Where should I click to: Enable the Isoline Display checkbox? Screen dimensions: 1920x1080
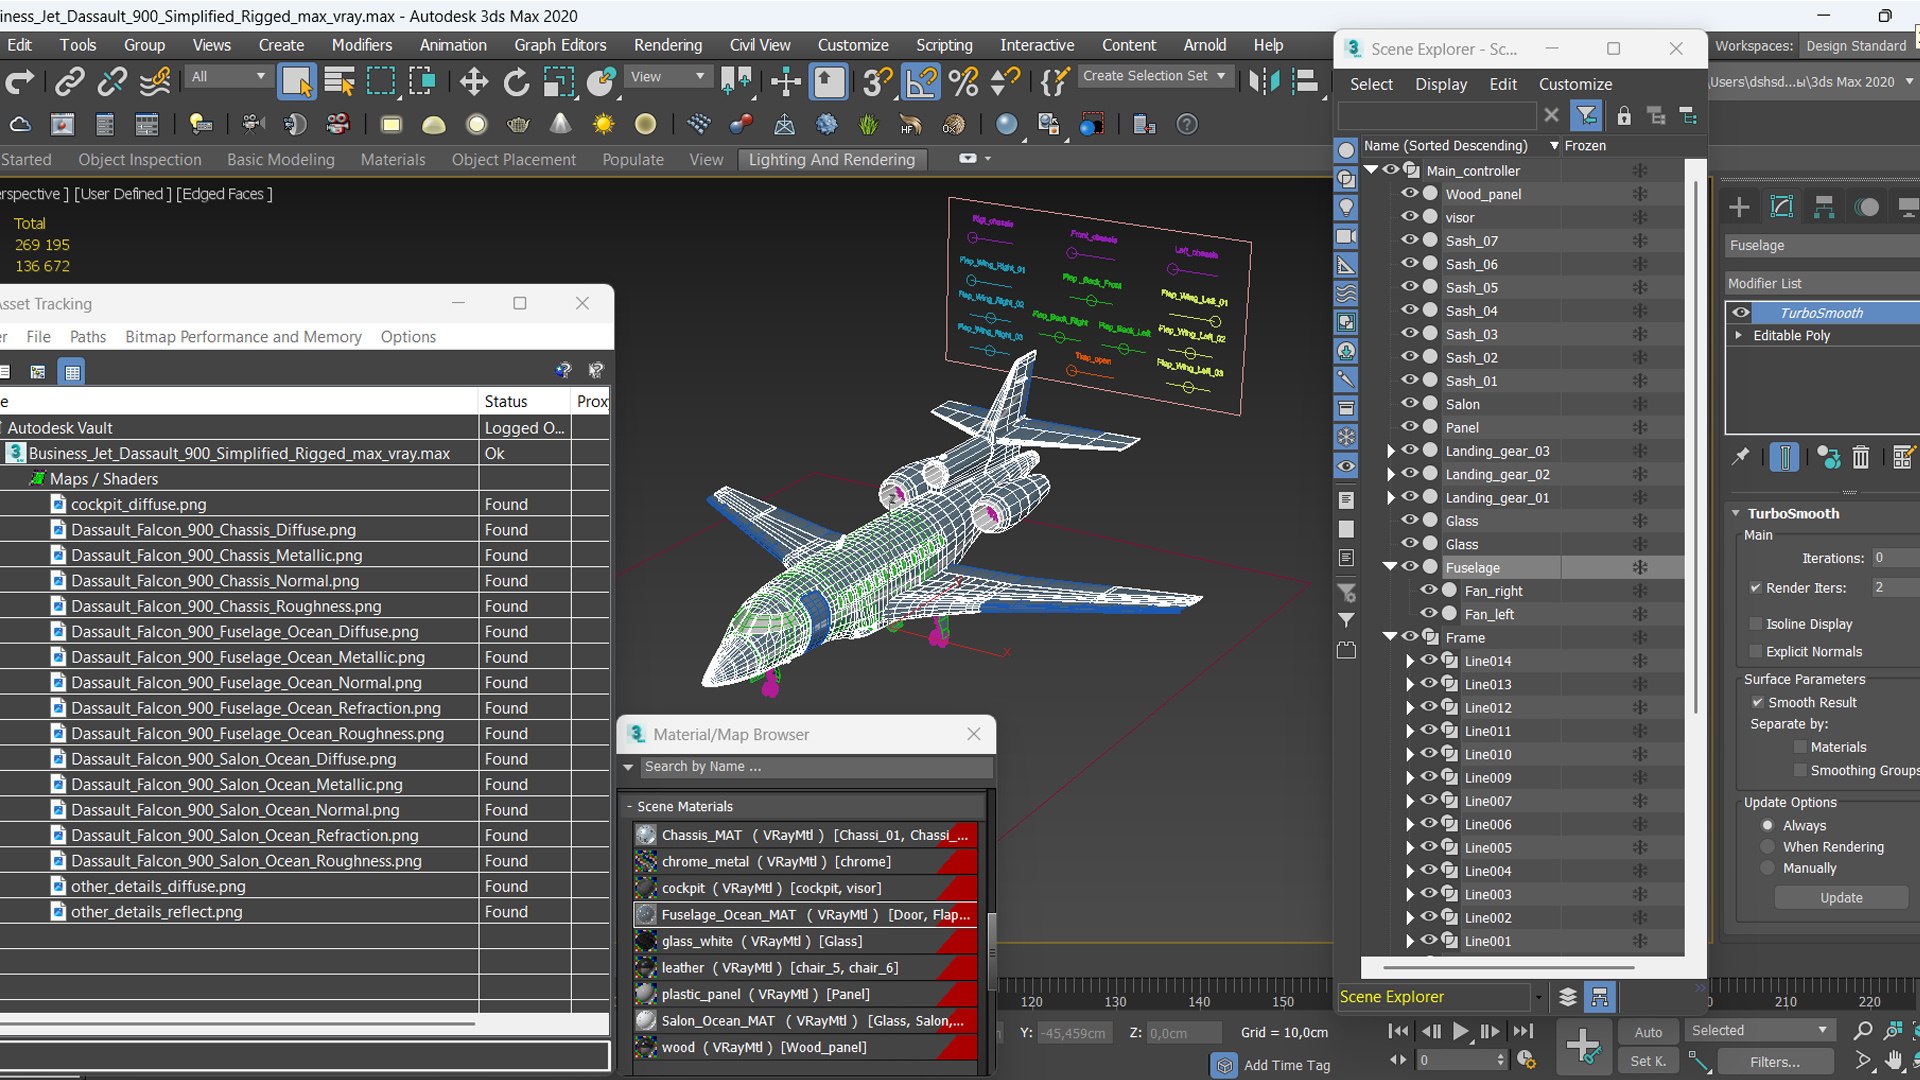(x=1755, y=624)
